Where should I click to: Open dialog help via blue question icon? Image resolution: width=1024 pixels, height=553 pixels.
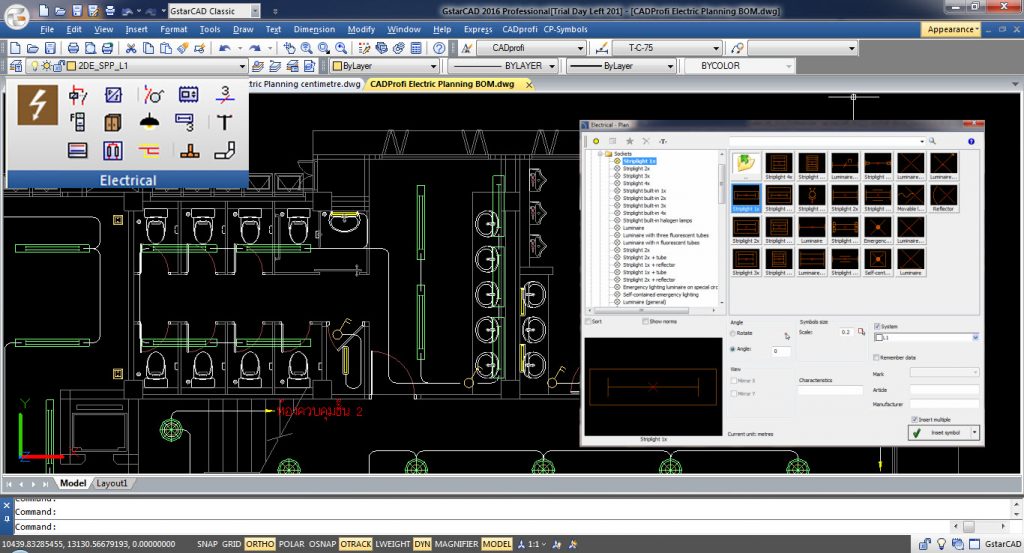coord(971,141)
